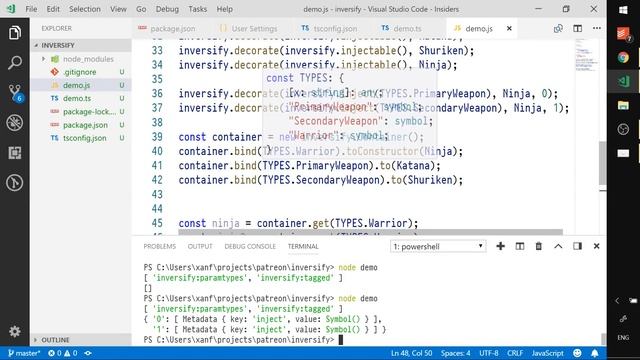Click the eye watch icon in status bar
This screenshot has width=640, height=360.
88,353
